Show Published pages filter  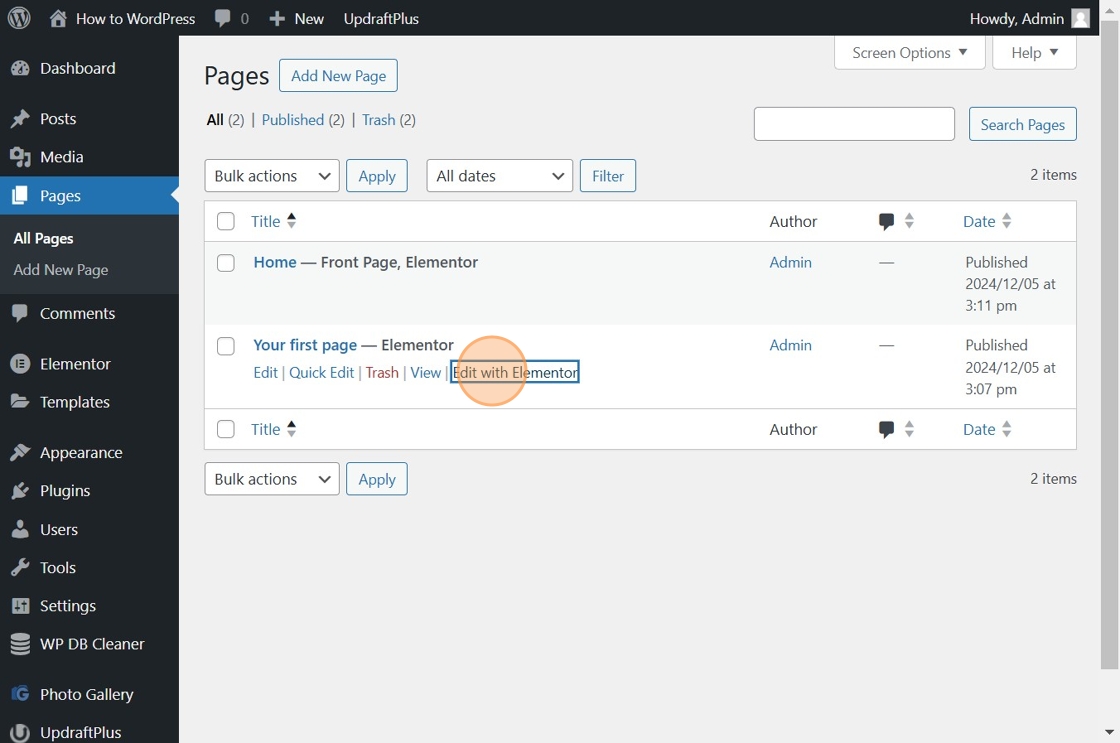tap(293, 120)
